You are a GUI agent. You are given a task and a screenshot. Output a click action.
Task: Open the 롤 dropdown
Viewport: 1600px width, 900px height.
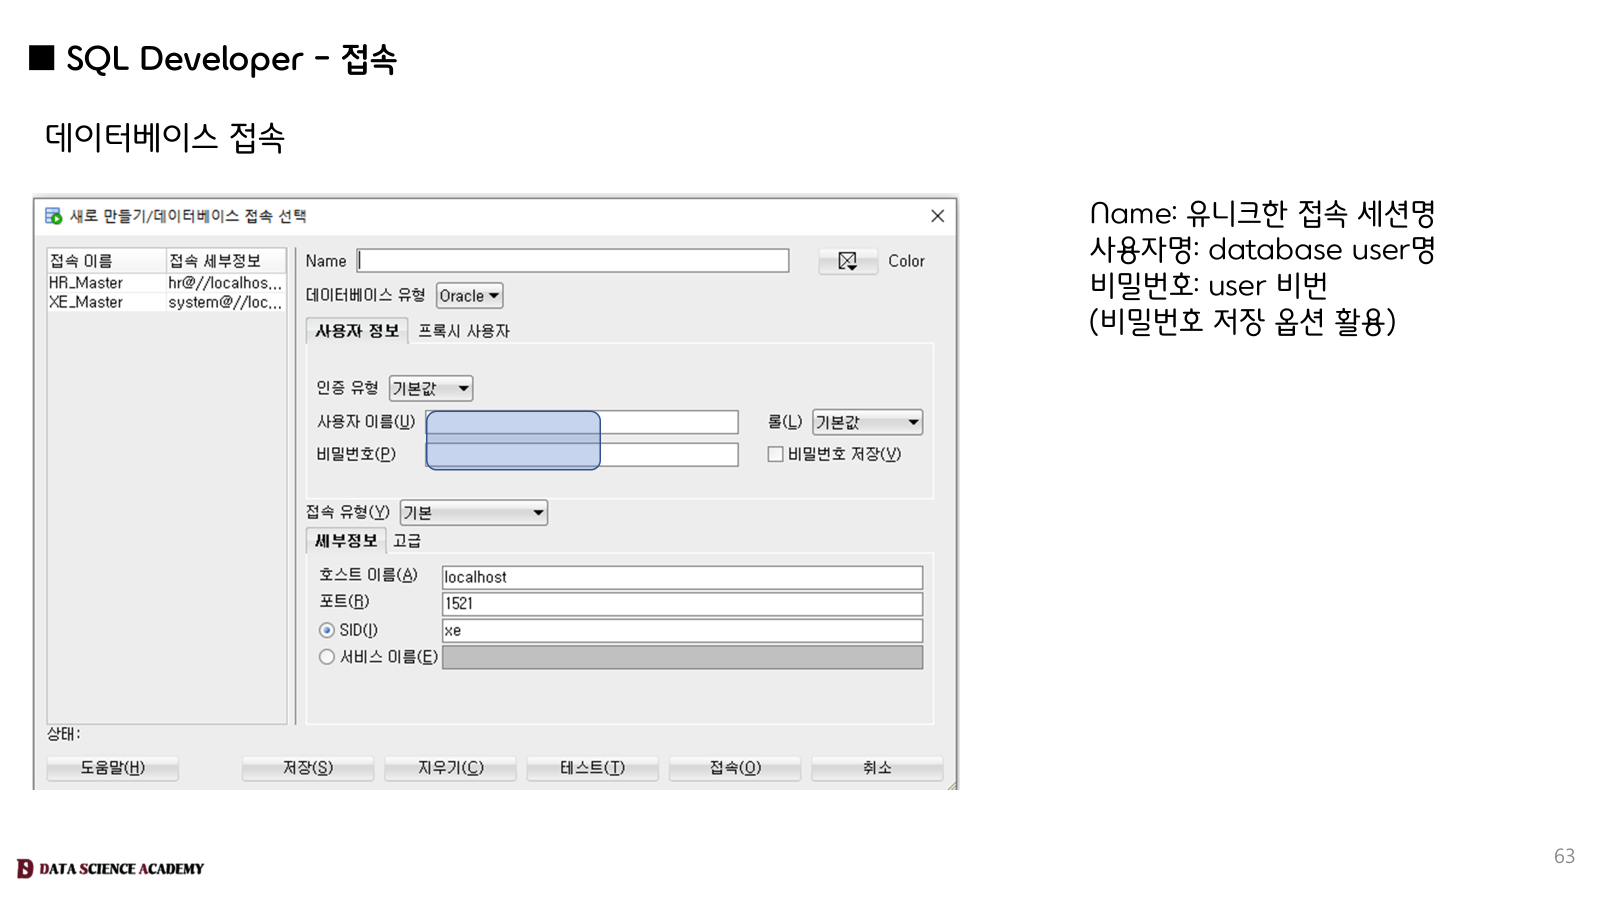(x=867, y=422)
